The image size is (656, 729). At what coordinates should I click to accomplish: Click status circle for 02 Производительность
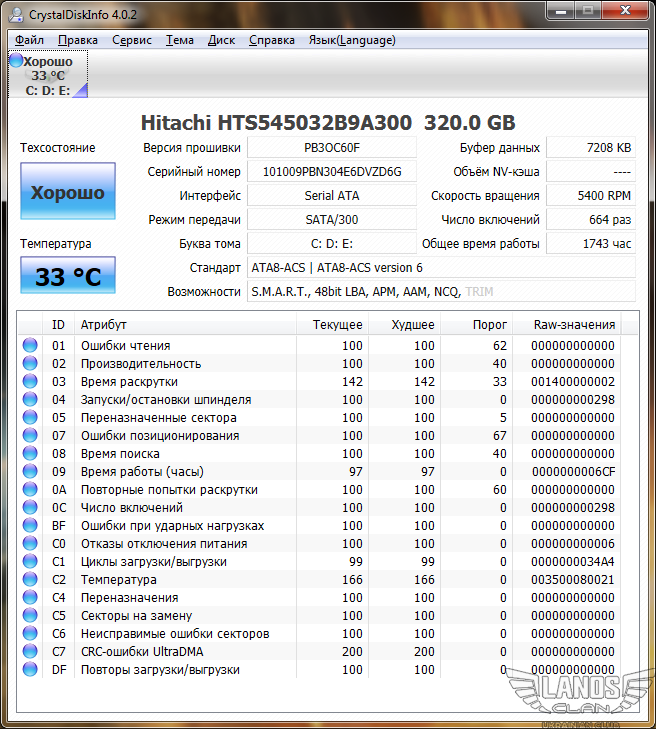(x=30, y=363)
